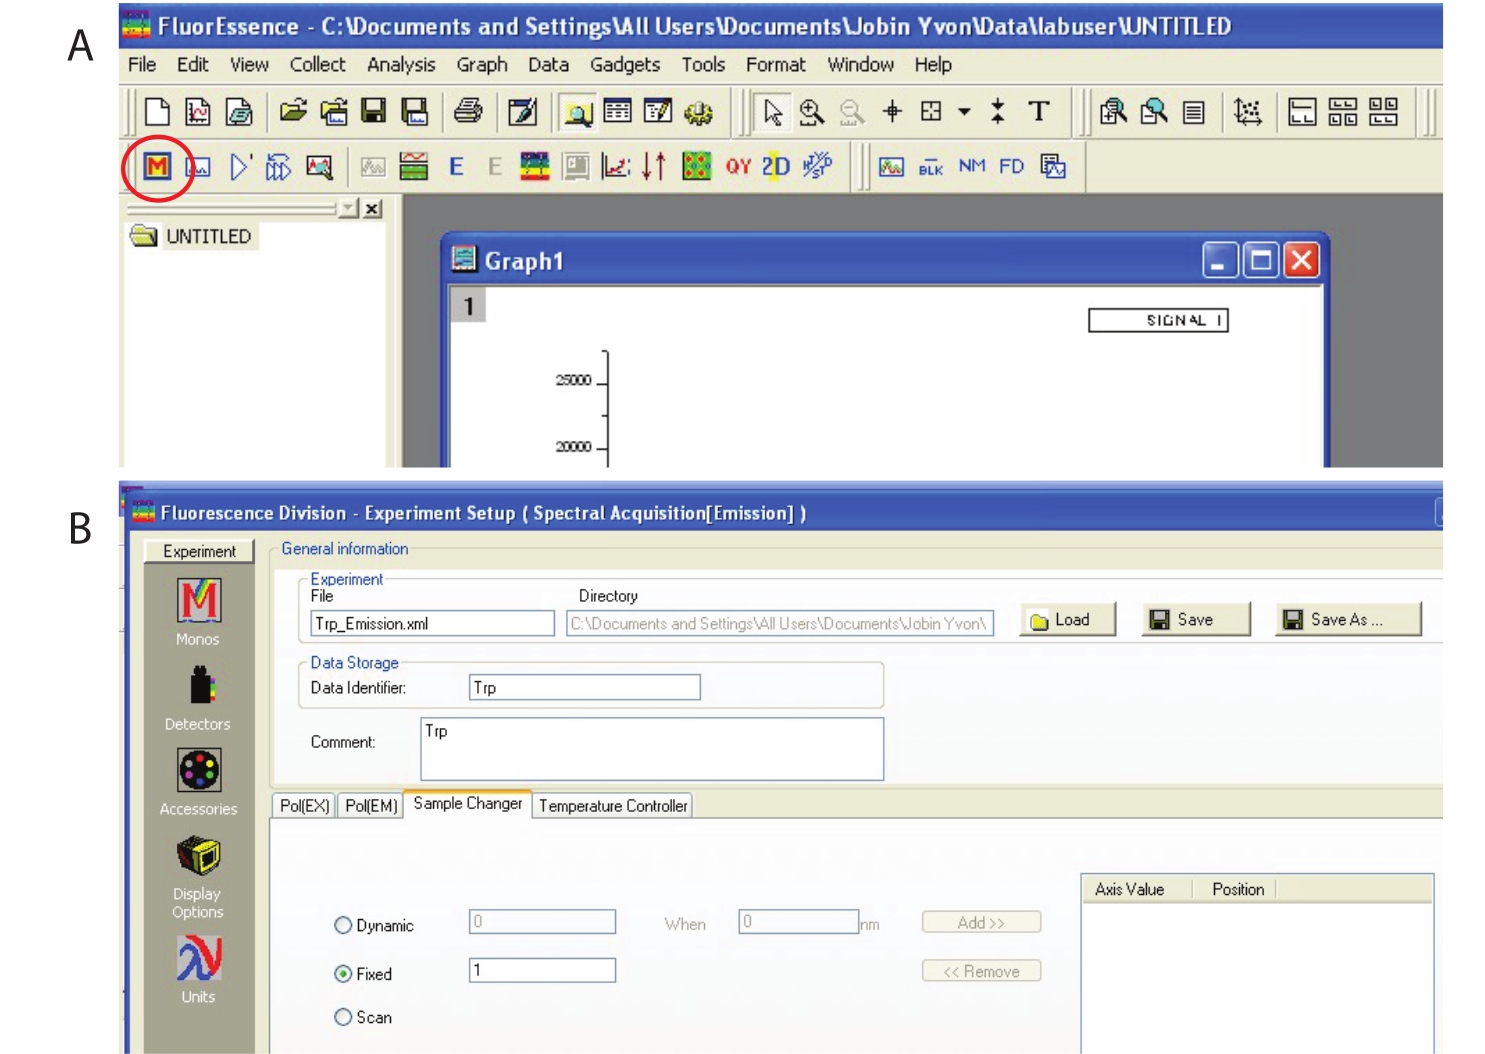Click the Experiment button above Monos
Image resolution: width=1485 pixels, height=1054 pixels.
point(199,551)
